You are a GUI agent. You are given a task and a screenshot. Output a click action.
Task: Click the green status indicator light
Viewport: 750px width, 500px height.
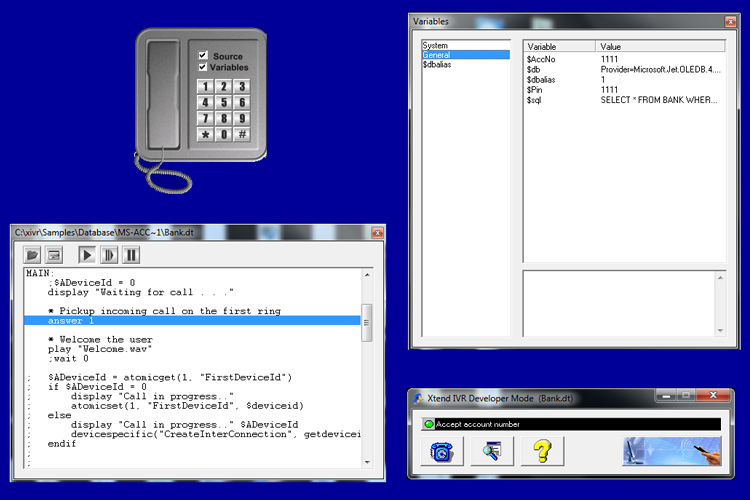tap(429, 424)
